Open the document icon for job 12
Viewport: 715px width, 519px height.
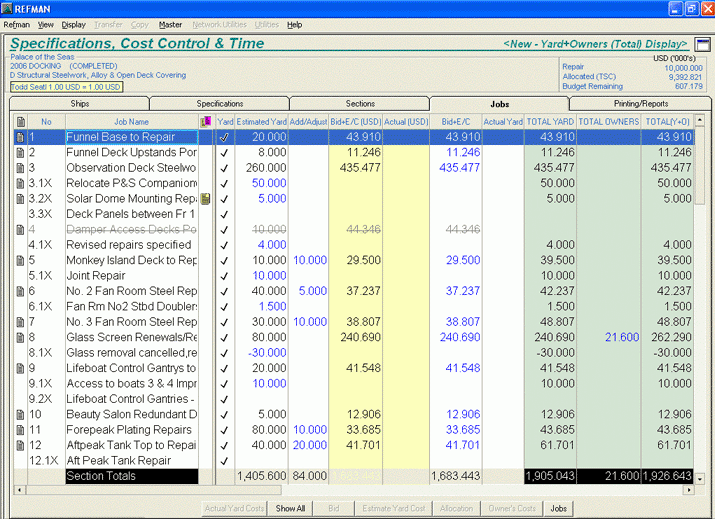point(19,445)
